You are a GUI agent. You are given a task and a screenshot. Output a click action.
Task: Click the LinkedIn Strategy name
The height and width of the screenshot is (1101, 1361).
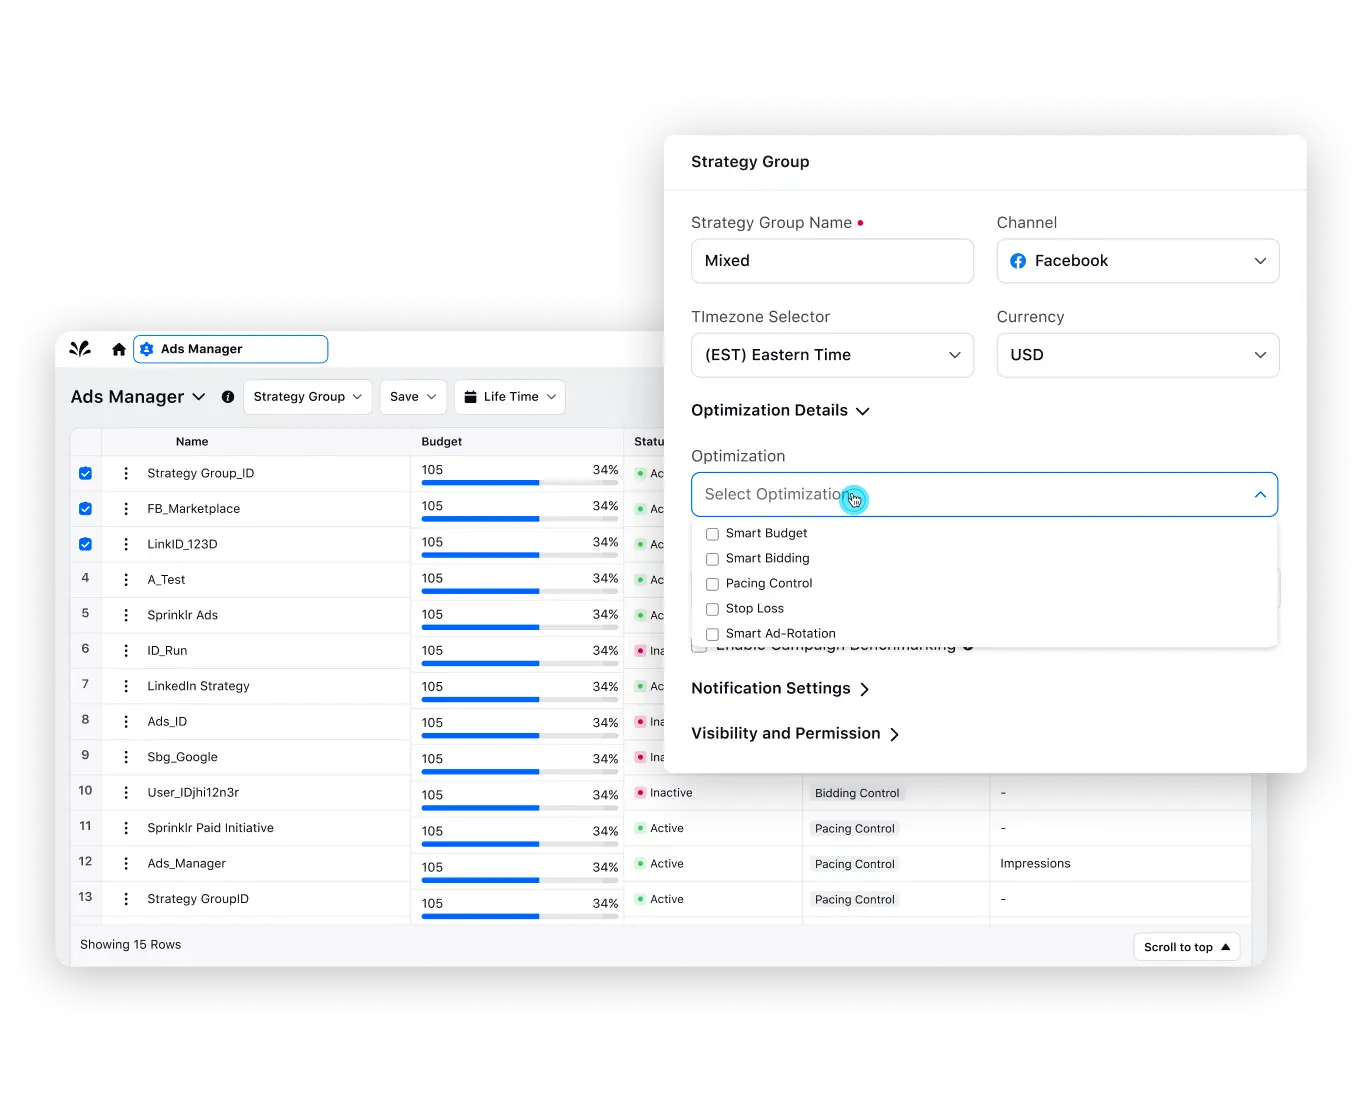(198, 686)
